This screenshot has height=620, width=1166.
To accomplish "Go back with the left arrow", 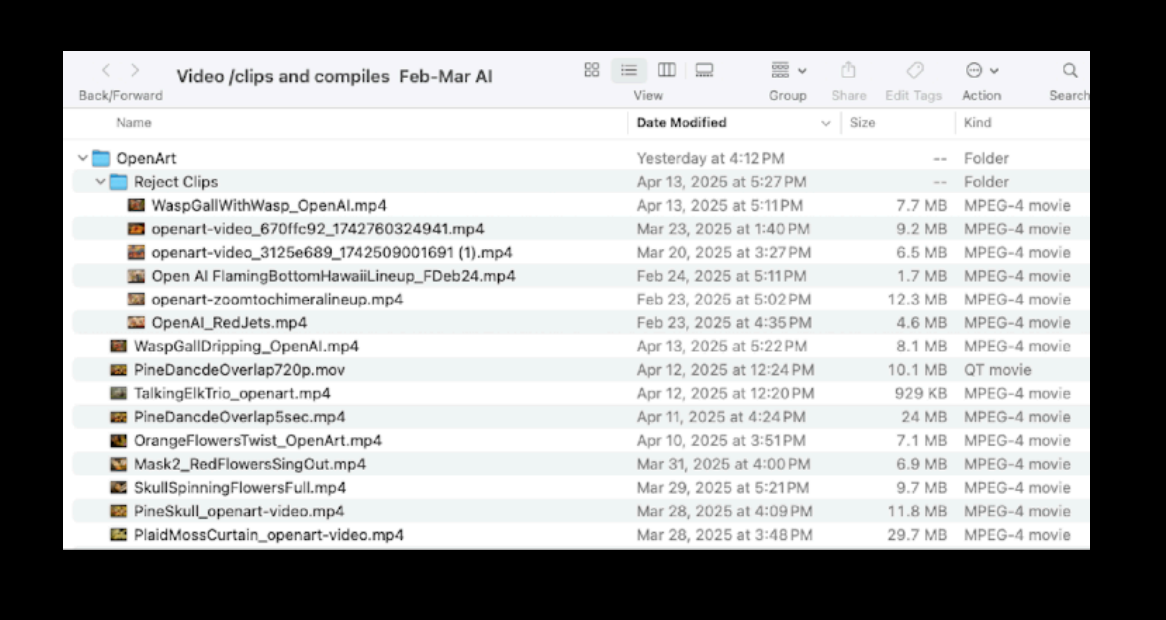I will point(106,70).
